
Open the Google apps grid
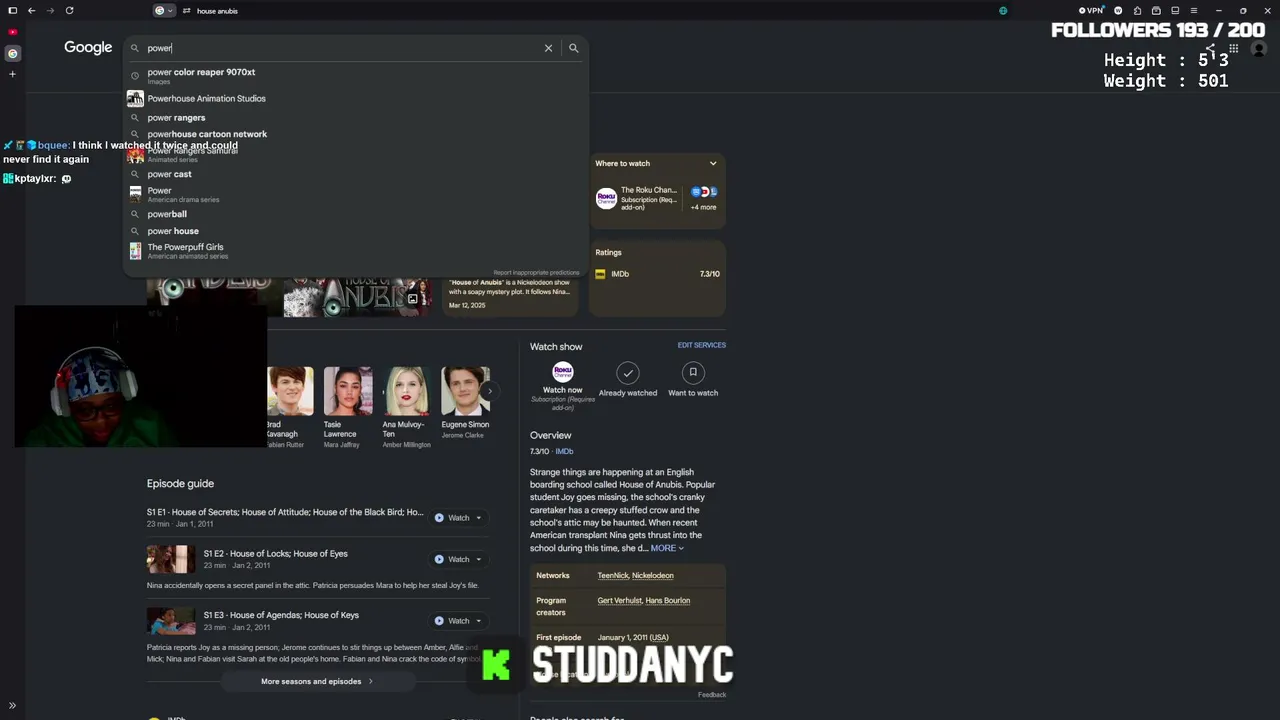click(x=1234, y=48)
